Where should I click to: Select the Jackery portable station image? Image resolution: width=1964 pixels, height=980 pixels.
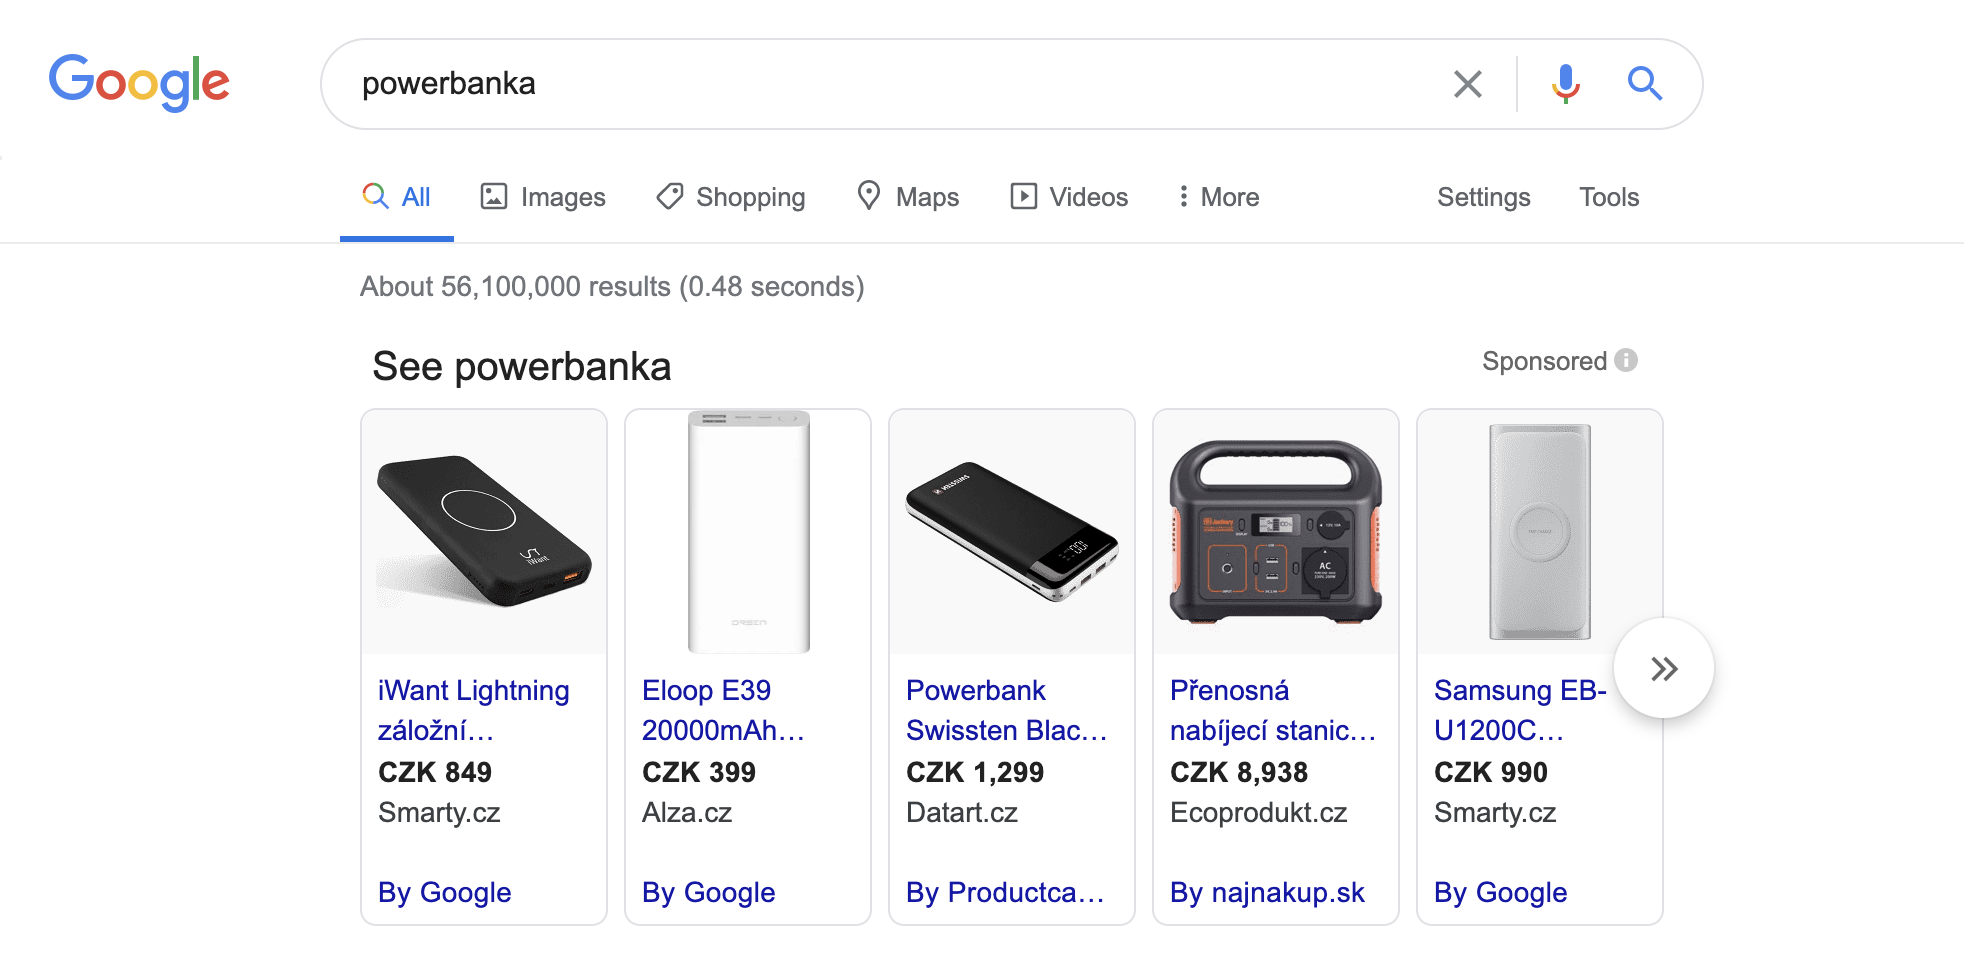tap(1276, 532)
